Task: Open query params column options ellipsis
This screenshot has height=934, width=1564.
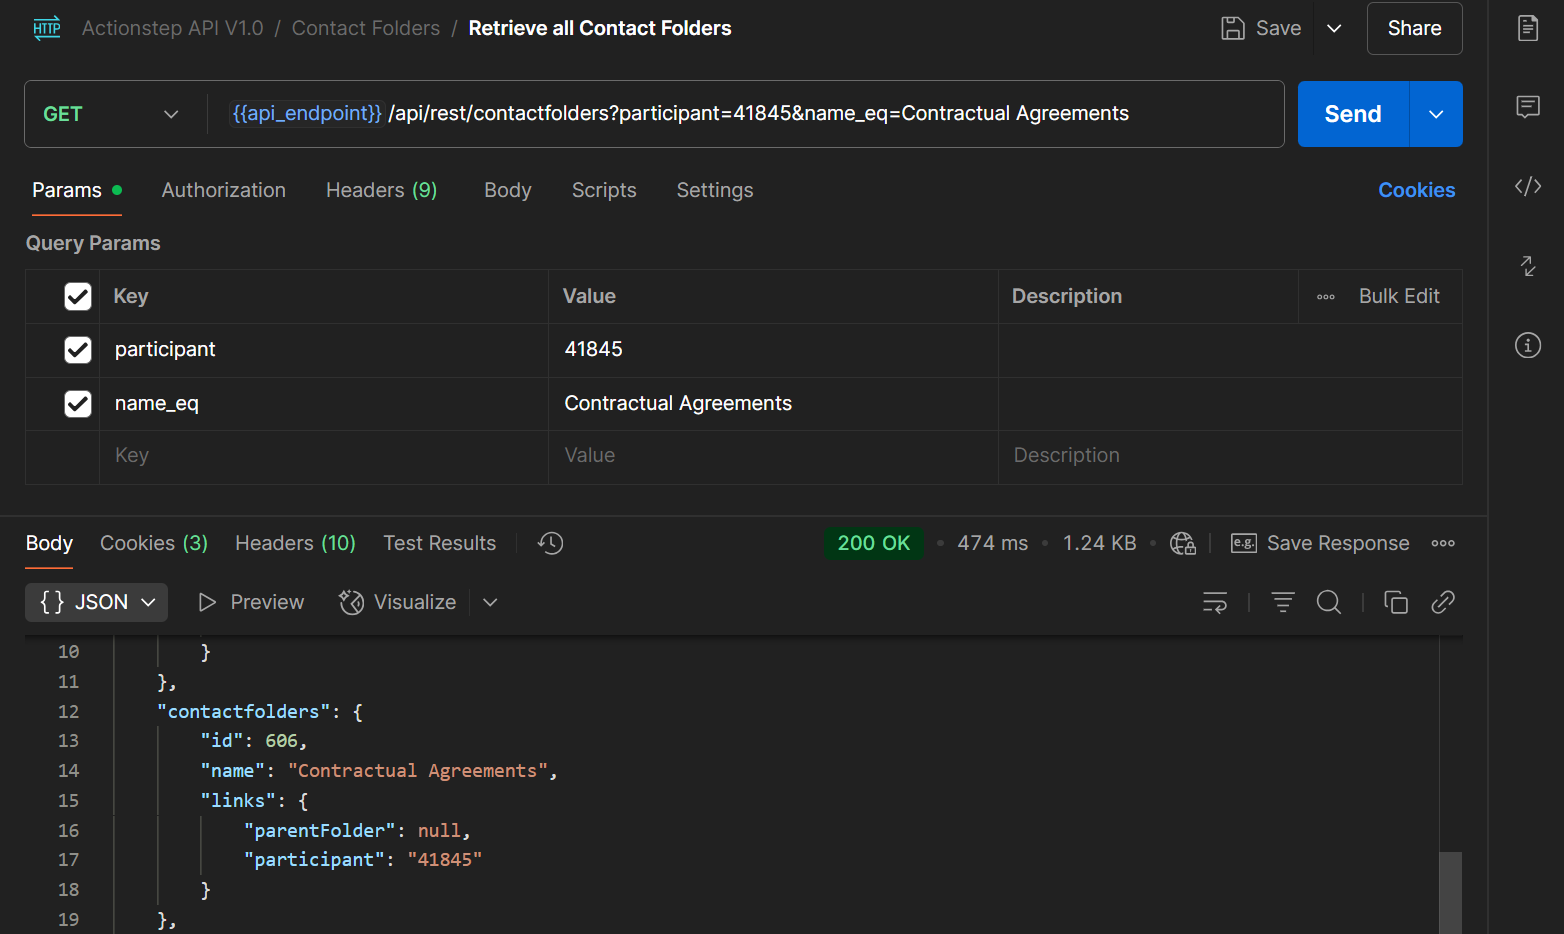Action: click(x=1326, y=297)
